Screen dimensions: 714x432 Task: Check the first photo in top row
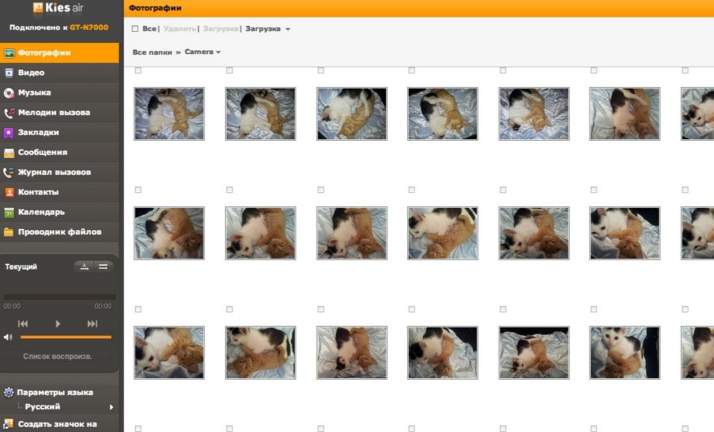138,71
